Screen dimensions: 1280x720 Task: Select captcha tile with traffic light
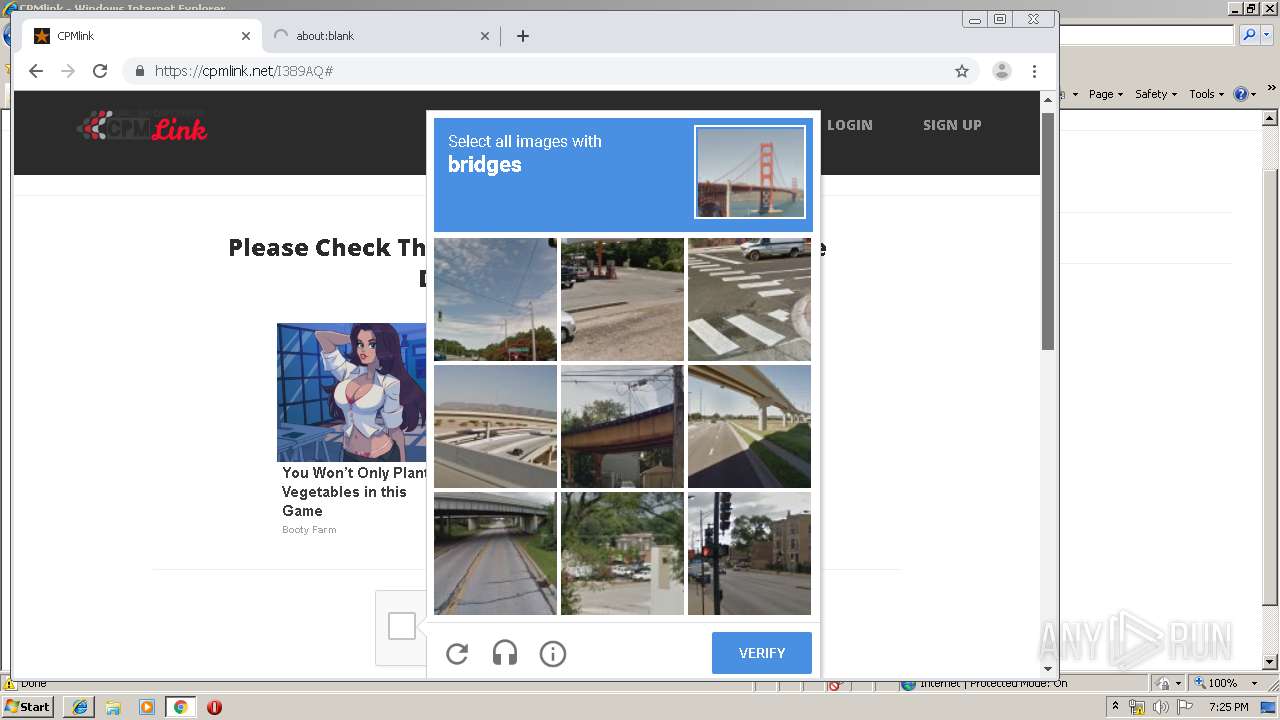[749, 553]
